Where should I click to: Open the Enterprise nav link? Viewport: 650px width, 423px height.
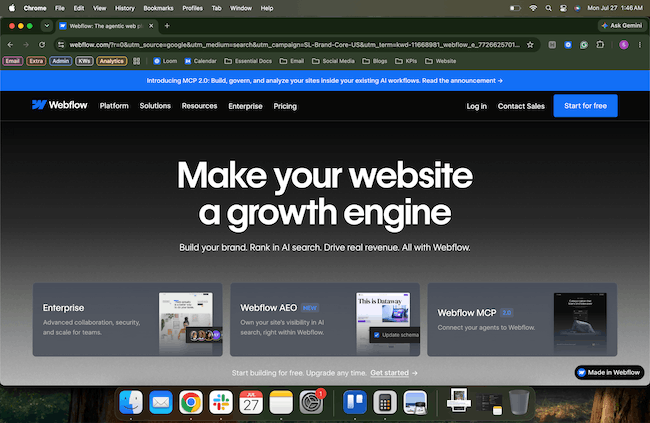tap(245, 106)
